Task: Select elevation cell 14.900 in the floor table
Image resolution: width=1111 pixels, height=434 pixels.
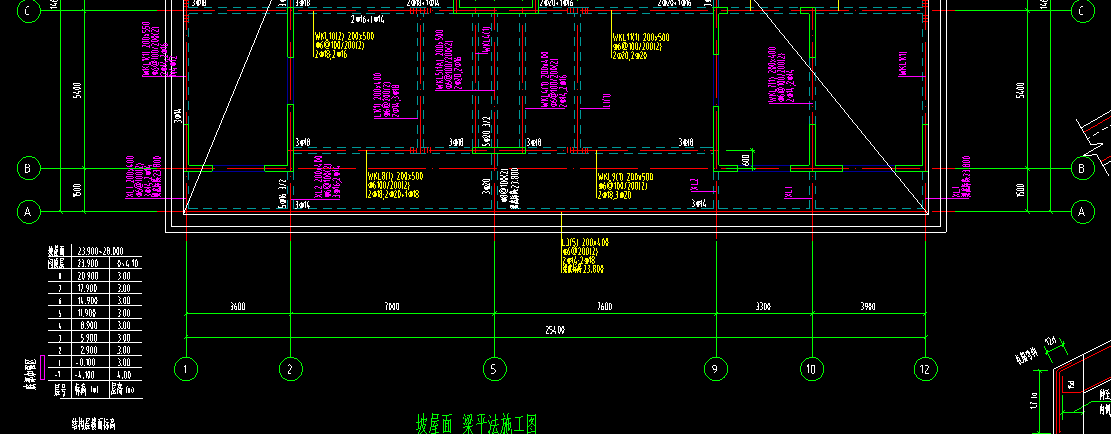Action: (87, 300)
